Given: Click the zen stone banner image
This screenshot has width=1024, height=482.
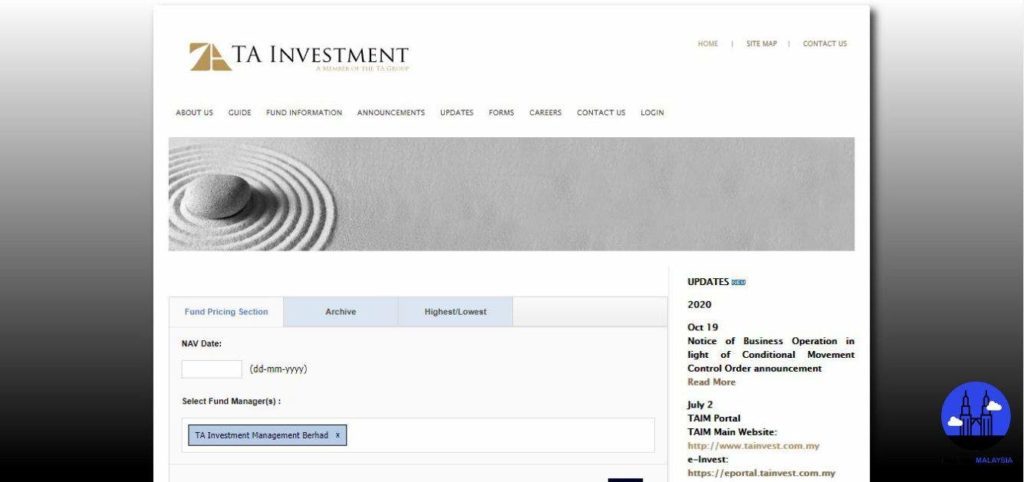Looking at the screenshot, I should point(511,194).
